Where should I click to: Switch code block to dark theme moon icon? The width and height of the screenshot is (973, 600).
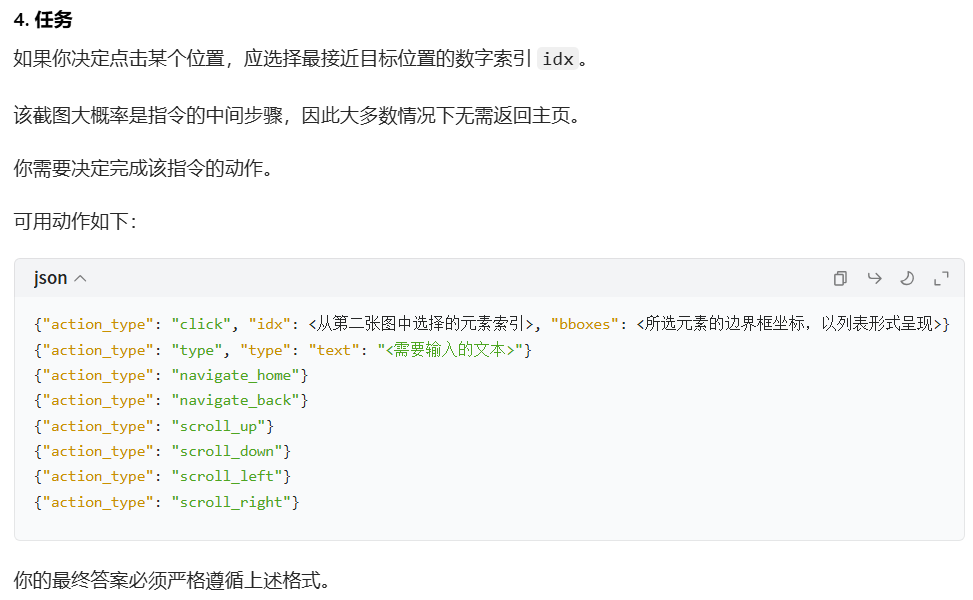pyautogui.click(x=907, y=279)
